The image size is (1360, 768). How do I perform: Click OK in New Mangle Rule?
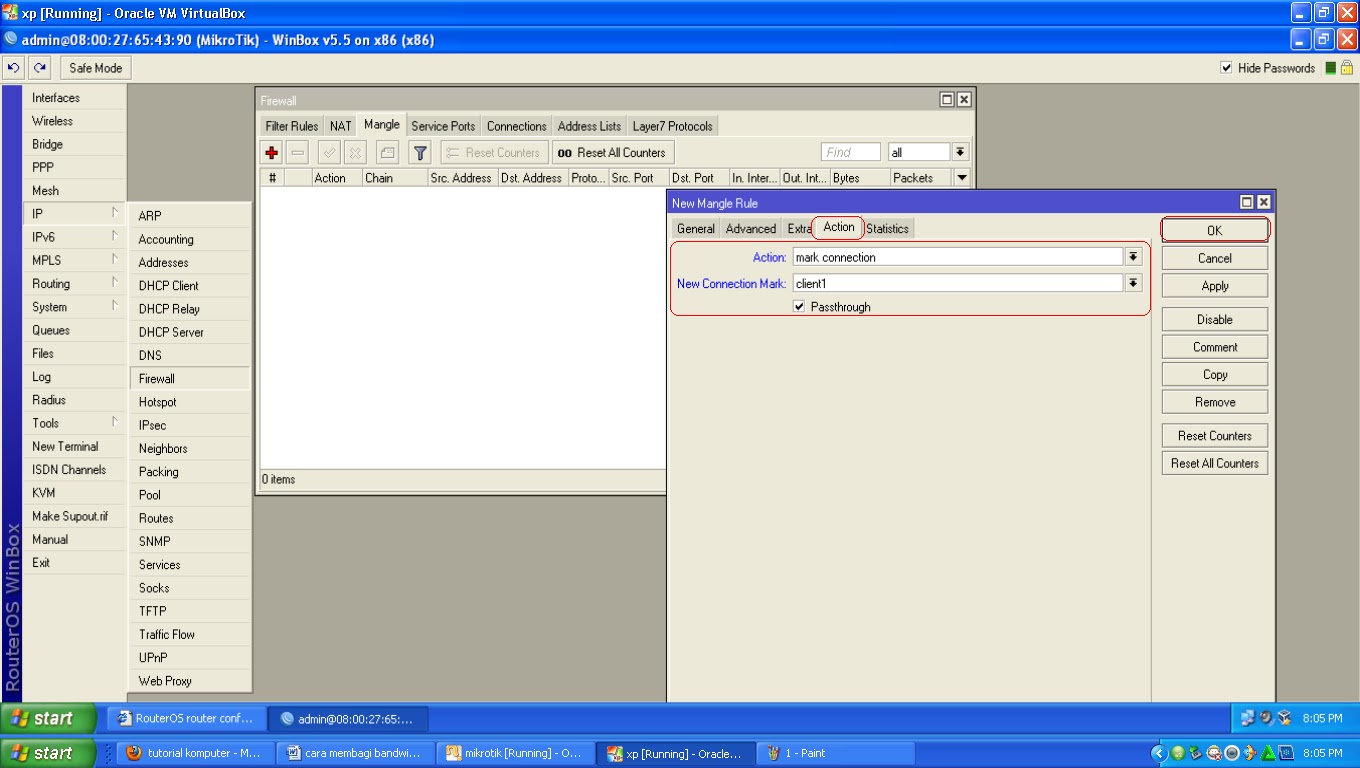pyautogui.click(x=1215, y=230)
